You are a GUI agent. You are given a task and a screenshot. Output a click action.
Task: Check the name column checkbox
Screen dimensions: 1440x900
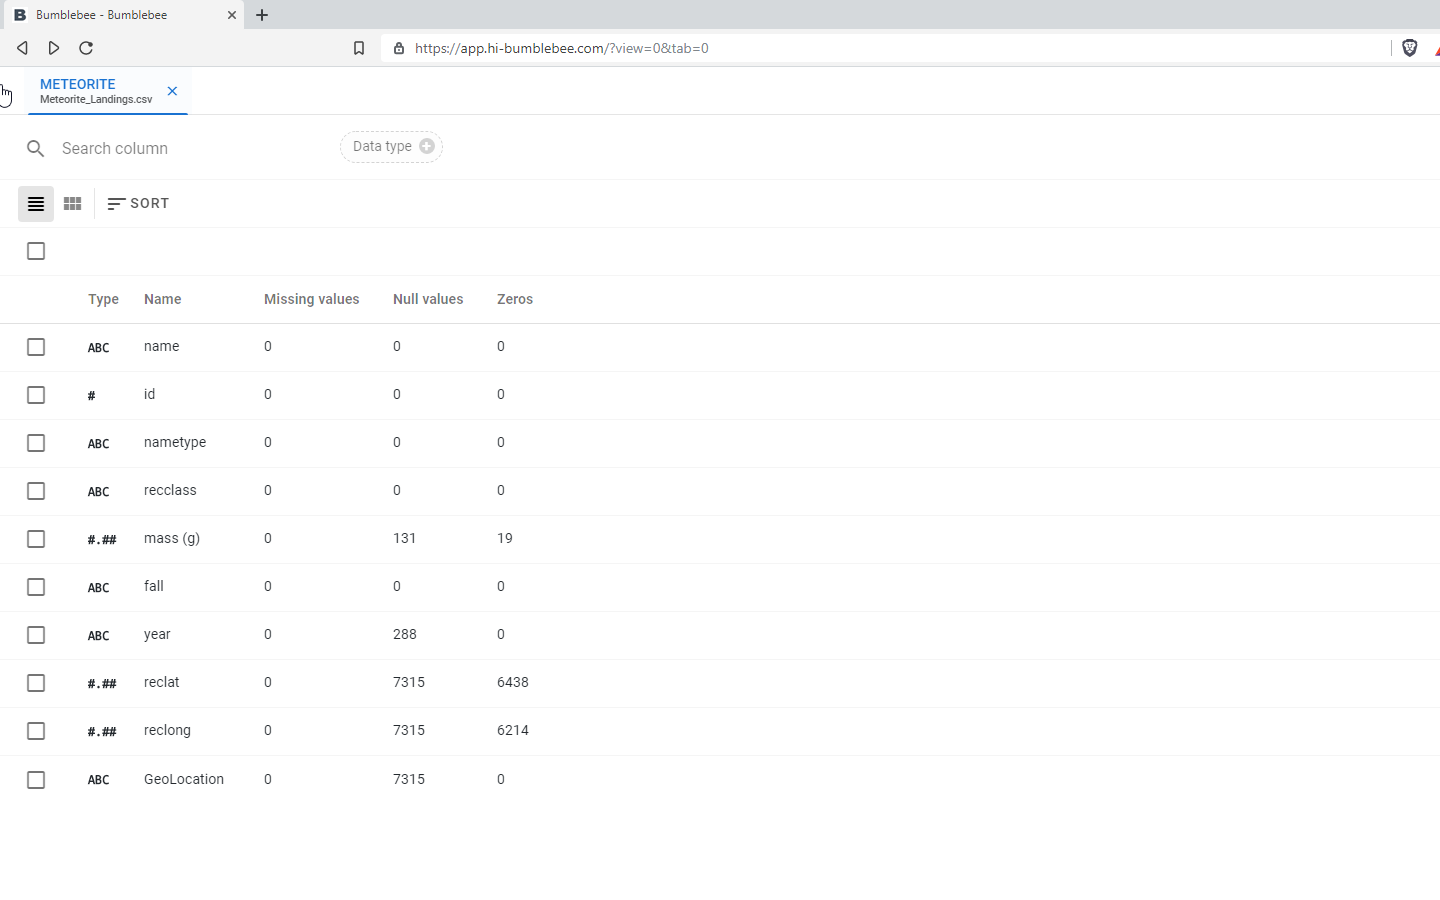tap(36, 347)
